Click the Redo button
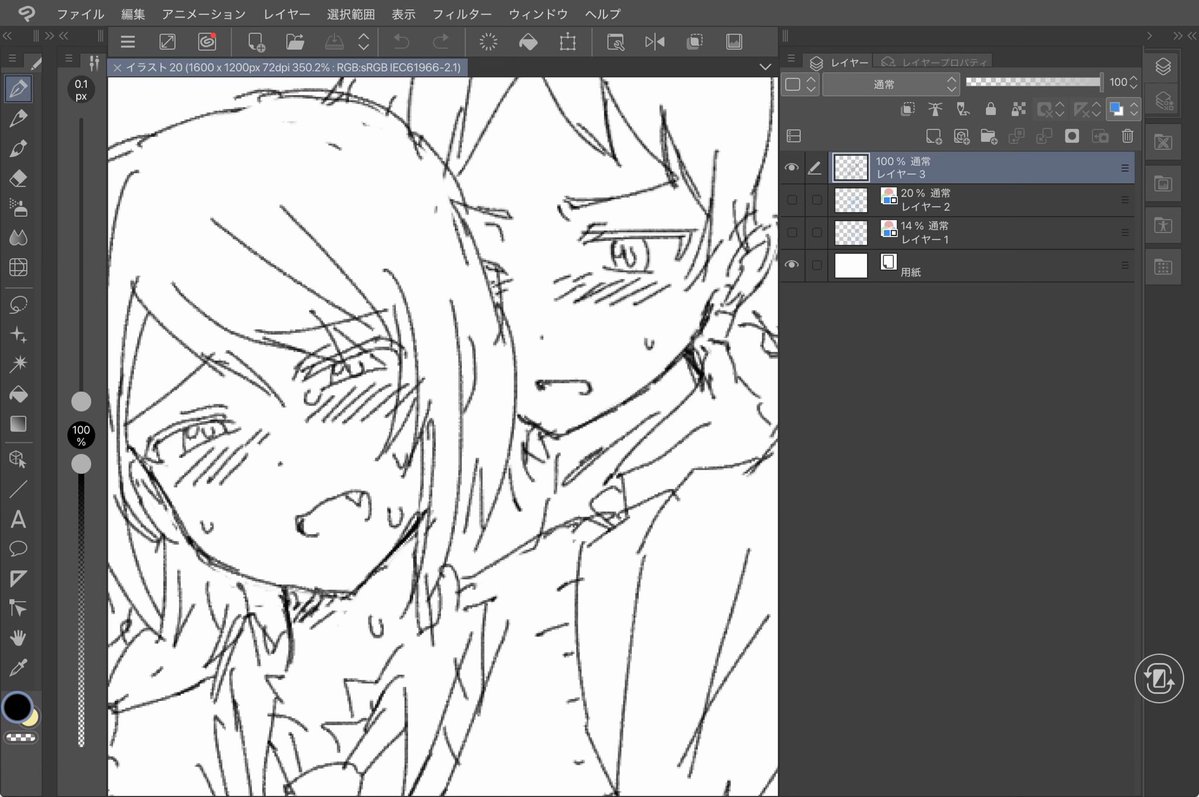1199x797 pixels. coord(440,42)
